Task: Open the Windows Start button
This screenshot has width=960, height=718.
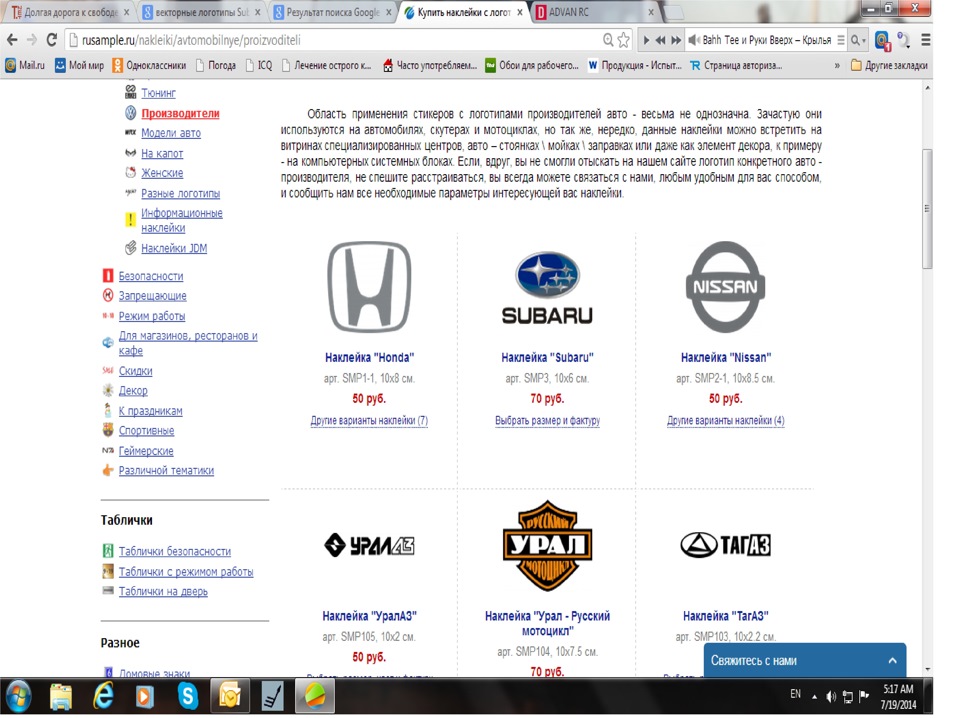Action: point(19,697)
